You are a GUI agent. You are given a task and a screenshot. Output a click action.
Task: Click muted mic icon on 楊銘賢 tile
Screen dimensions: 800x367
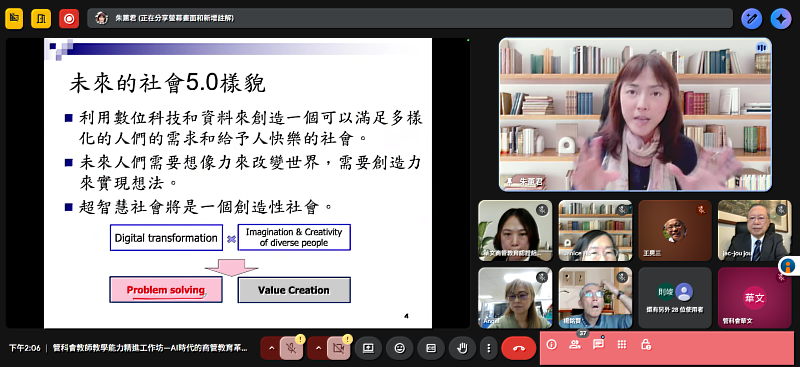pyautogui.click(x=622, y=277)
